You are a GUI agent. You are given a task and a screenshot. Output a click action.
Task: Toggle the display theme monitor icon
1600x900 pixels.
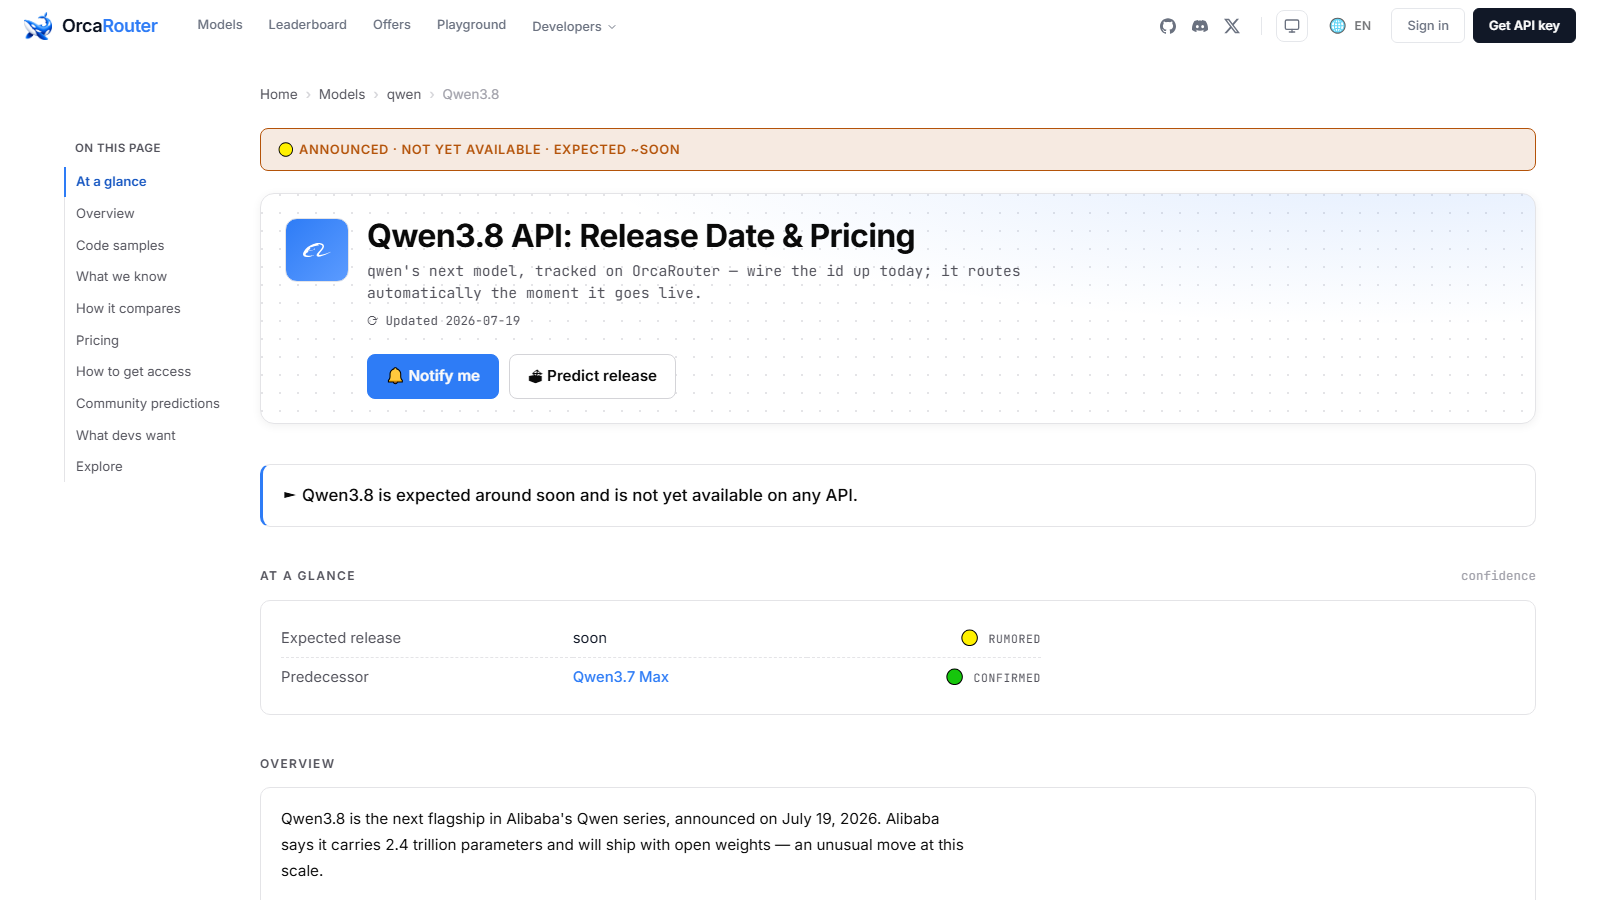tap(1292, 26)
